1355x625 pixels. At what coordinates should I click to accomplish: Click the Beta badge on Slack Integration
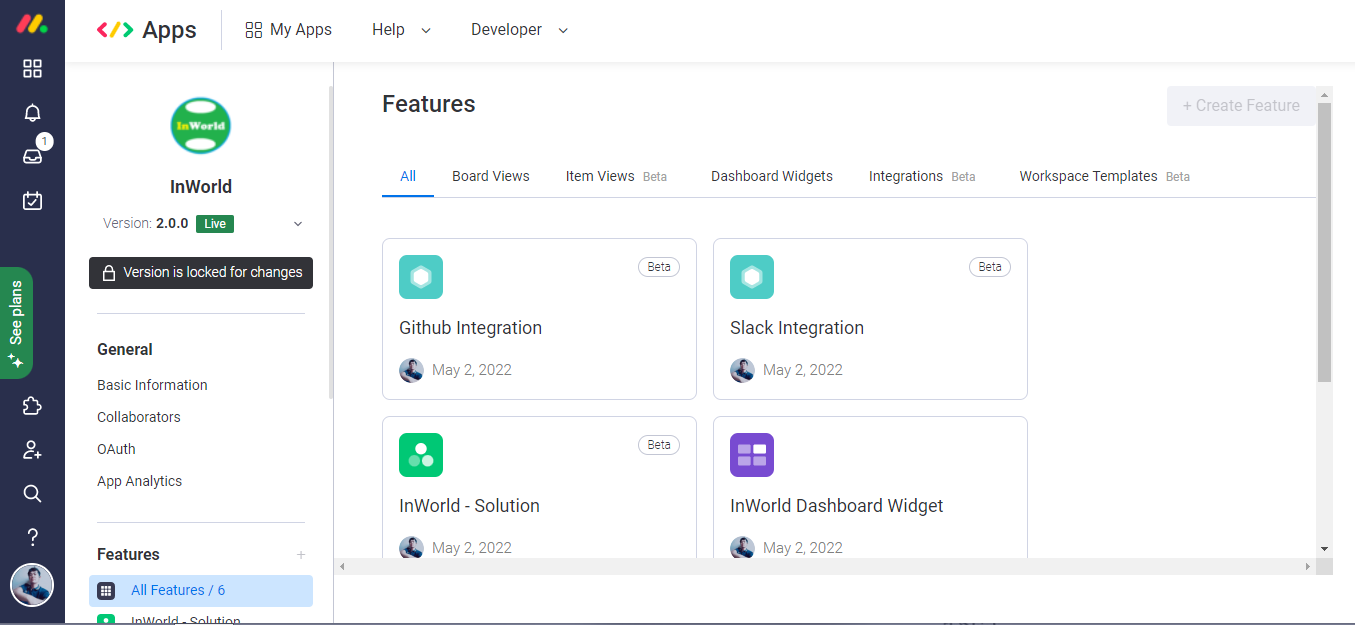[x=990, y=267]
